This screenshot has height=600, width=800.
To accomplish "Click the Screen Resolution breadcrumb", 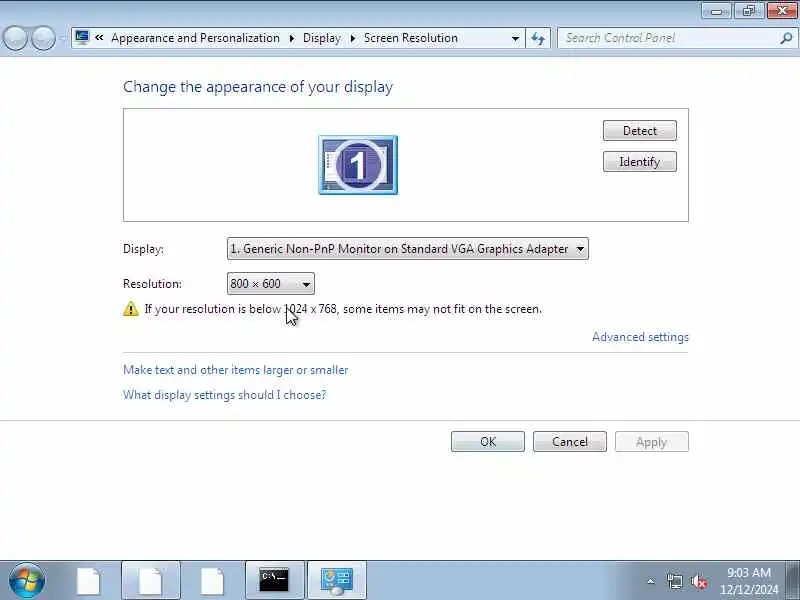I will (x=411, y=38).
